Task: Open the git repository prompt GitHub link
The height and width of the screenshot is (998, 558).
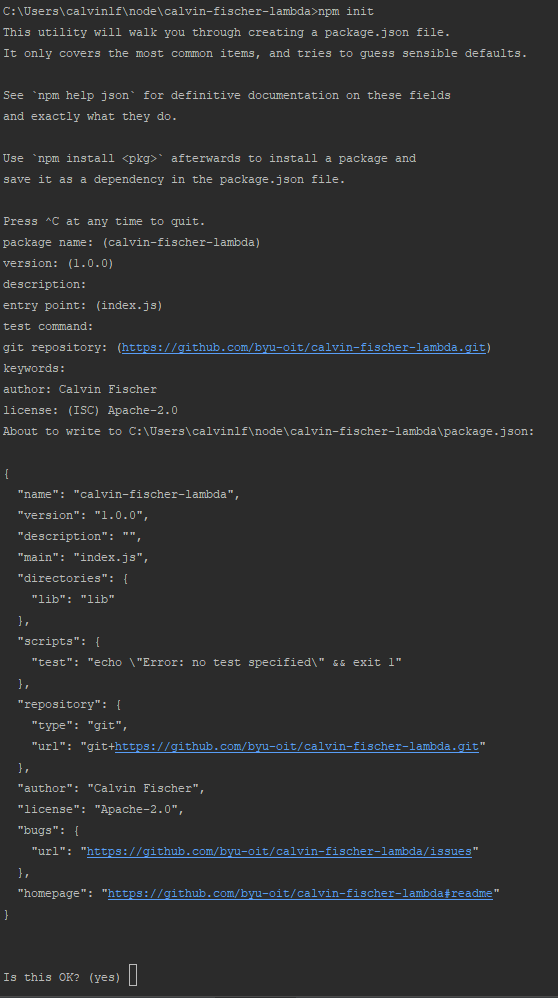Action: click(x=303, y=348)
